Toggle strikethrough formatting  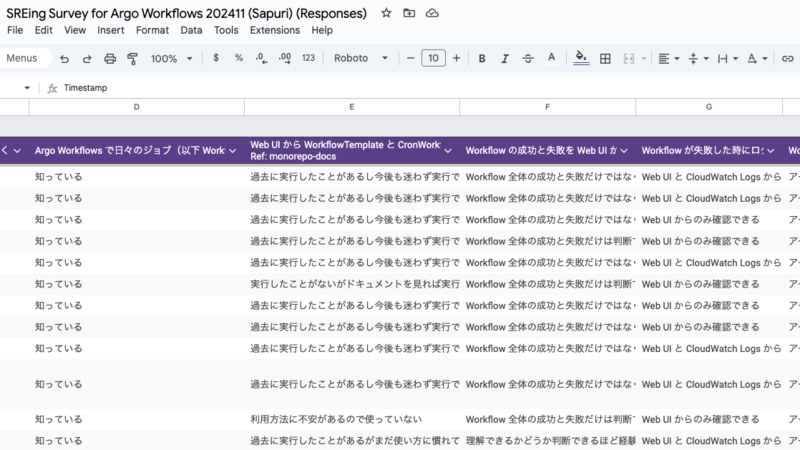pos(528,59)
